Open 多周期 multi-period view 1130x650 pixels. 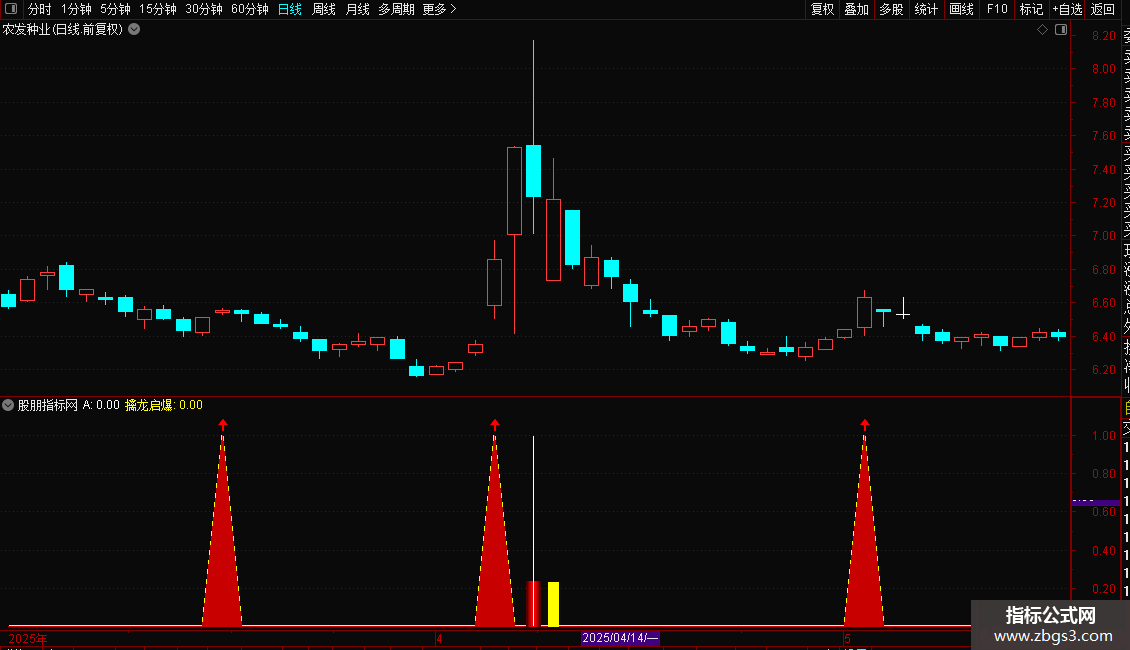(396, 9)
